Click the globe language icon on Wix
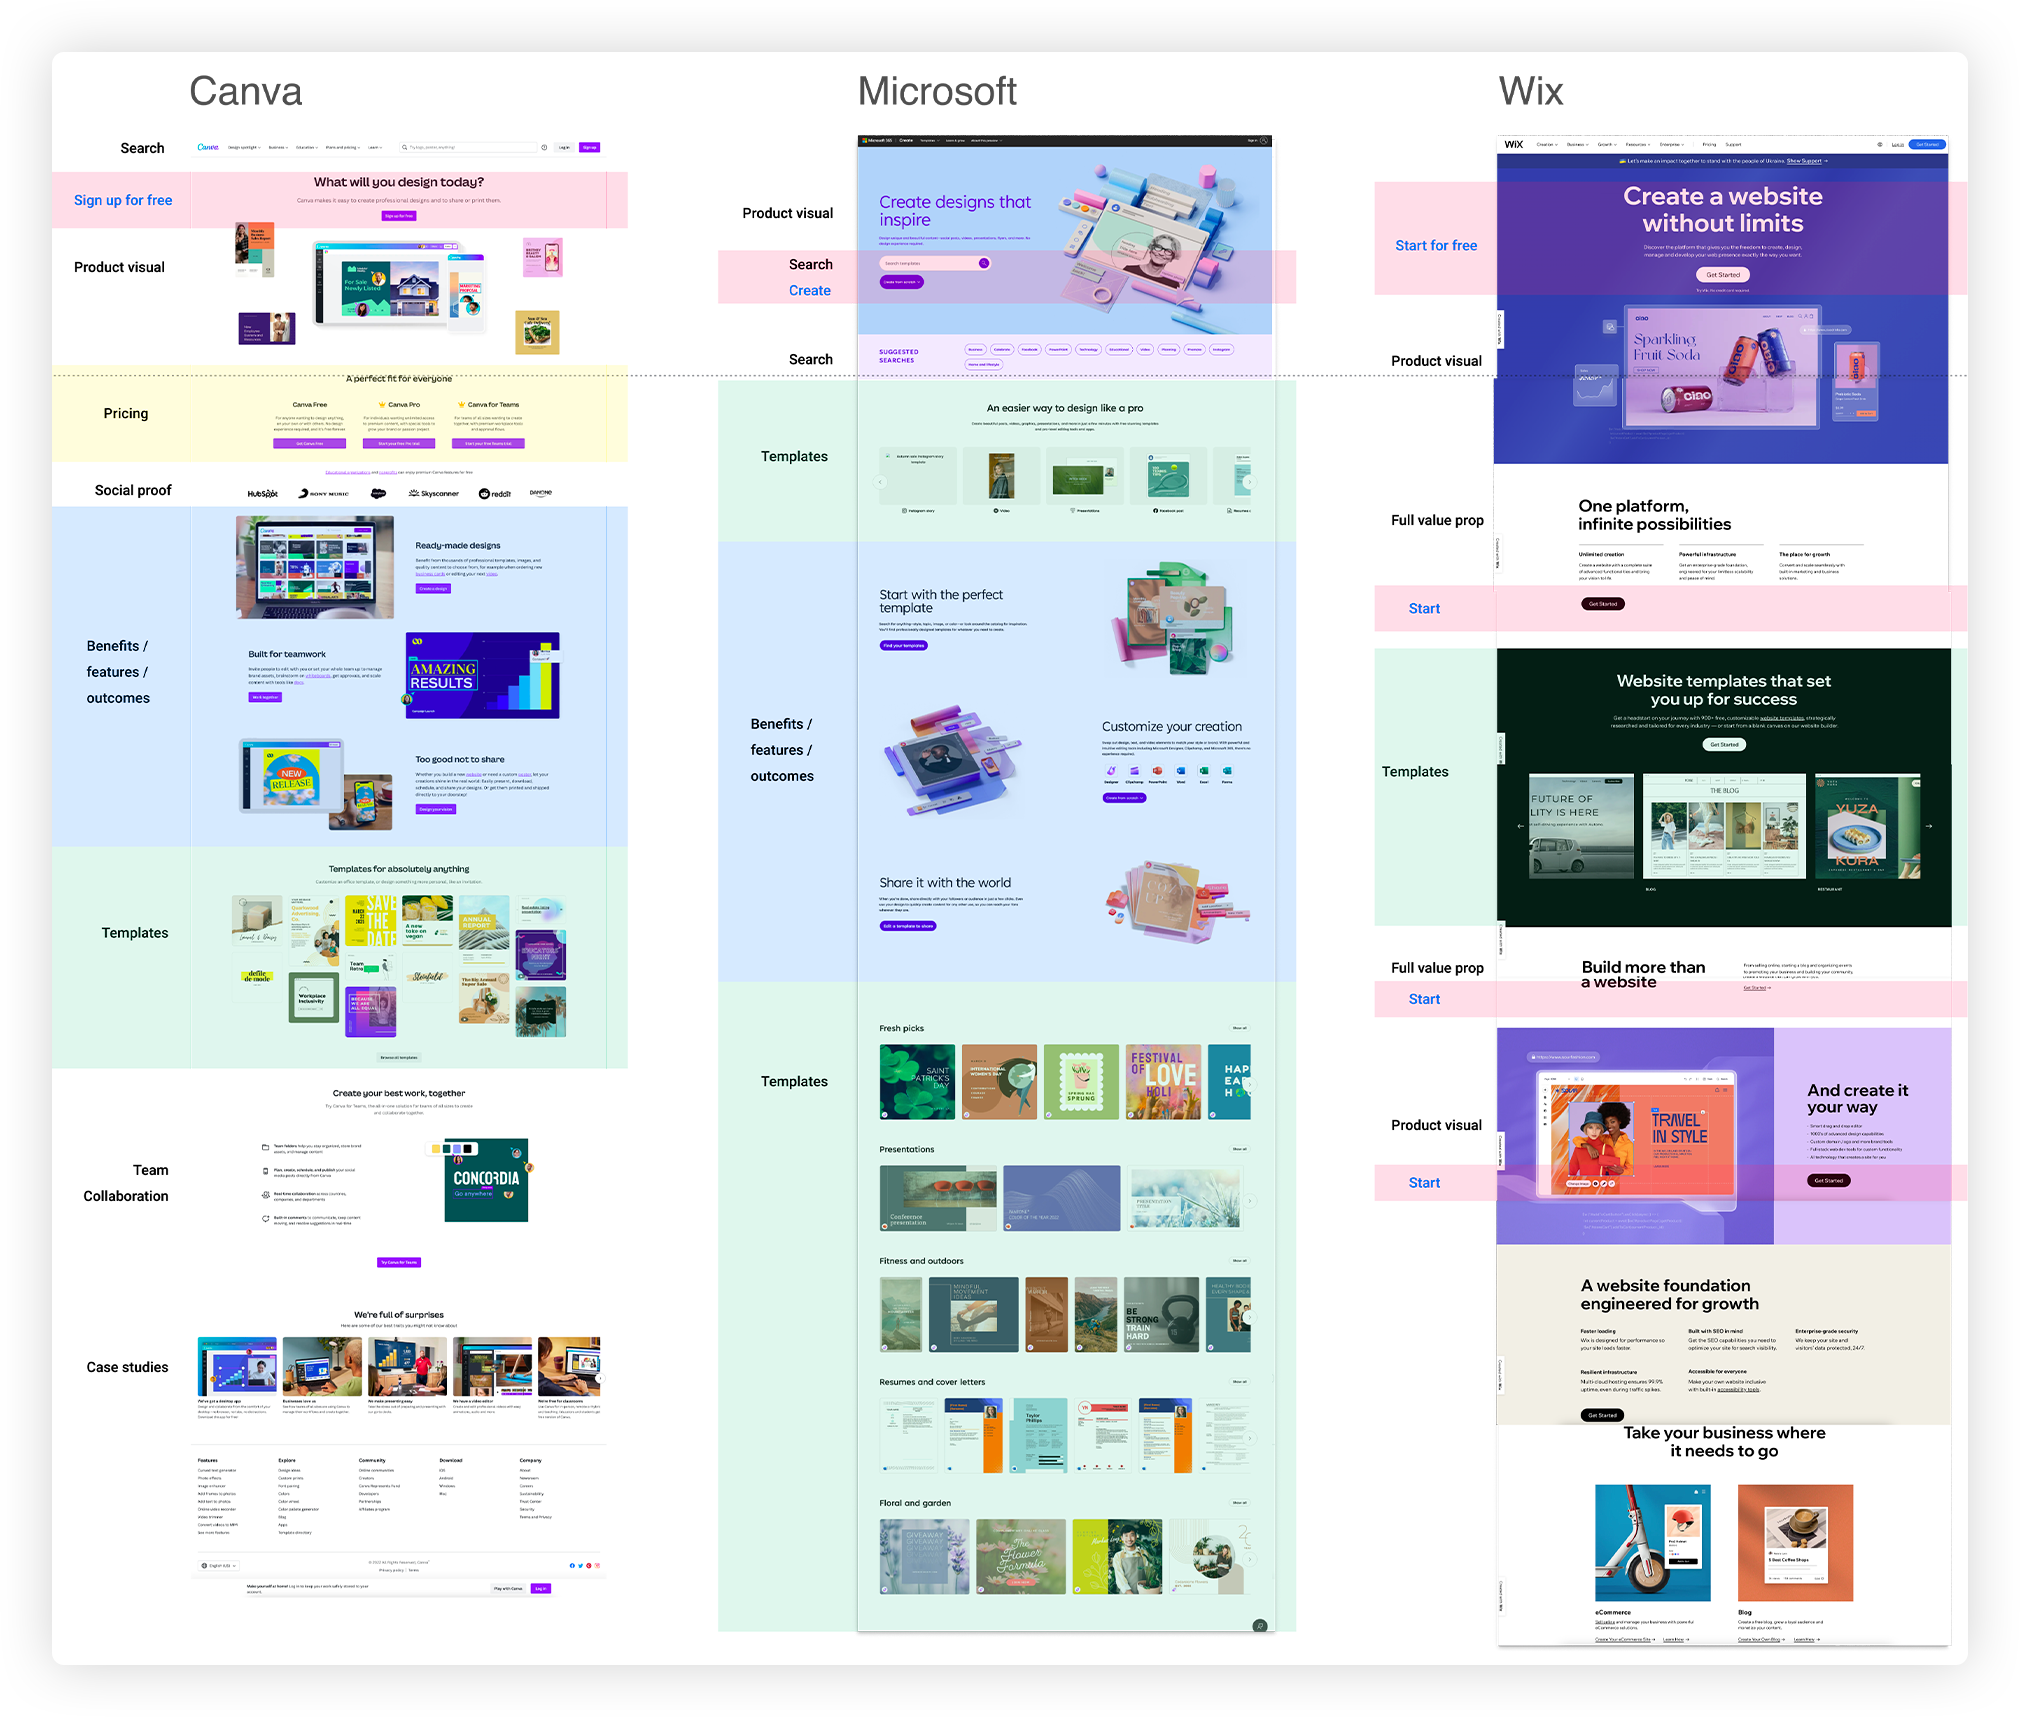Viewport: 2020px width, 1717px height. (x=1880, y=144)
